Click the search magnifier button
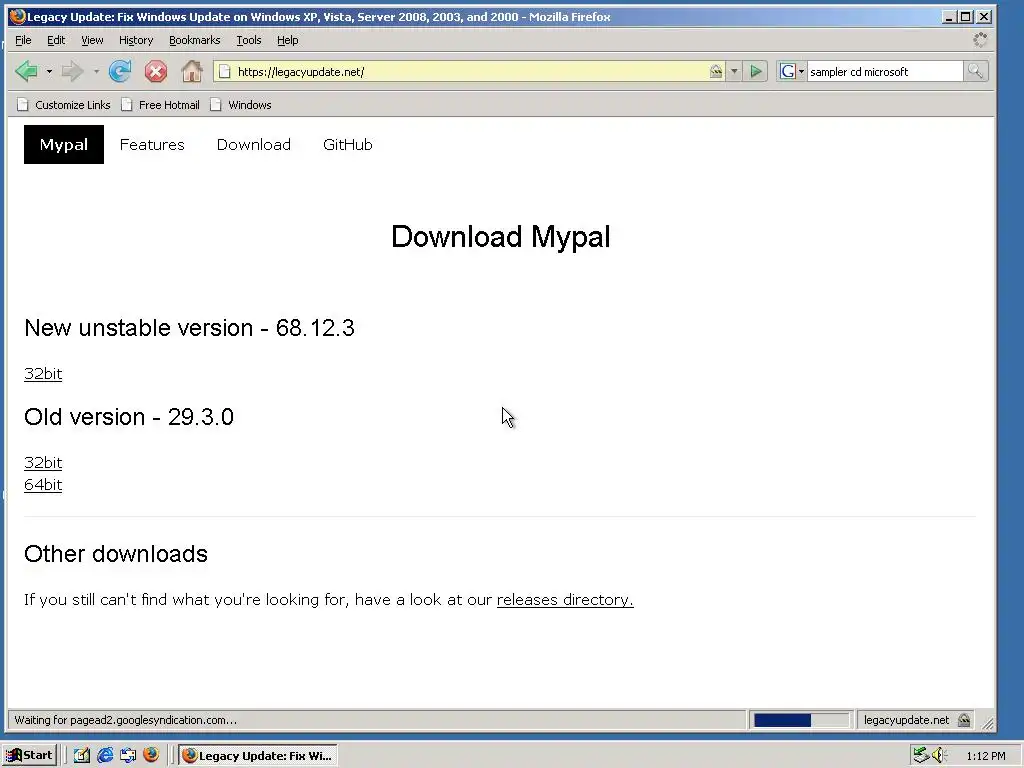 click(x=975, y=71)
